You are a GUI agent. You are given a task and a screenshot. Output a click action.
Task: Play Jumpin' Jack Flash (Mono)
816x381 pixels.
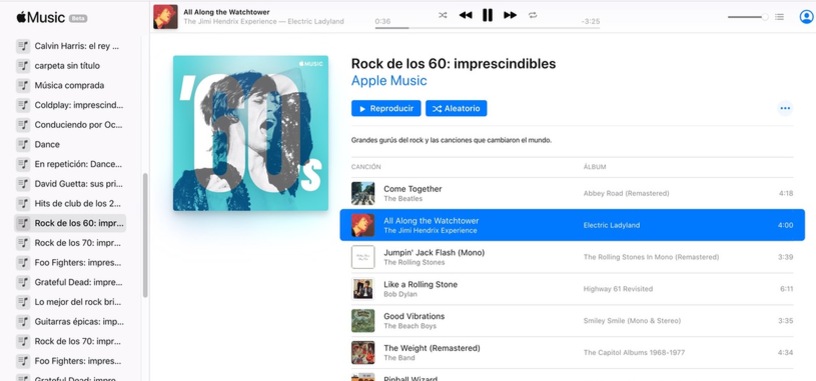click(572, 257)
